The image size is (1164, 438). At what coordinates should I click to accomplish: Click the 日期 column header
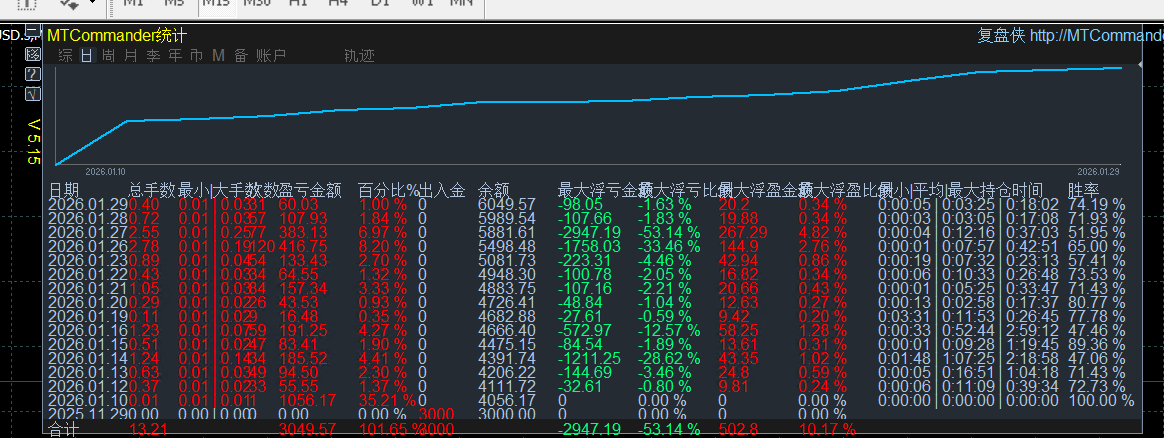point(64,191)
